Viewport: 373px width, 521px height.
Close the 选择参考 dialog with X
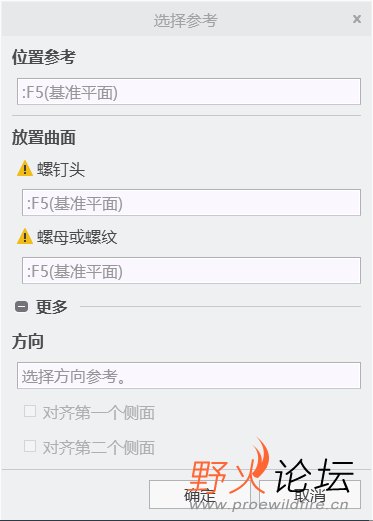pyautogui.click(x=357, y=19)
